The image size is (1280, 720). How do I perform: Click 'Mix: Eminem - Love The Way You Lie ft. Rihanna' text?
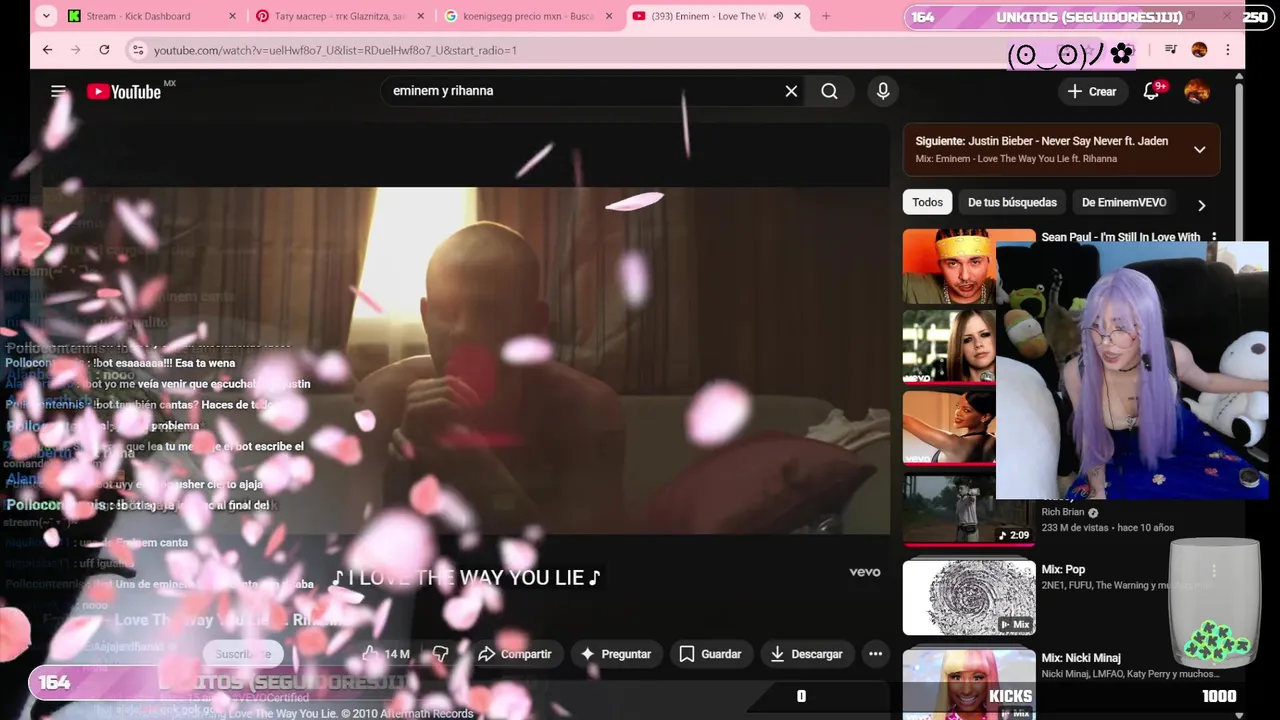coord(1016,159)
